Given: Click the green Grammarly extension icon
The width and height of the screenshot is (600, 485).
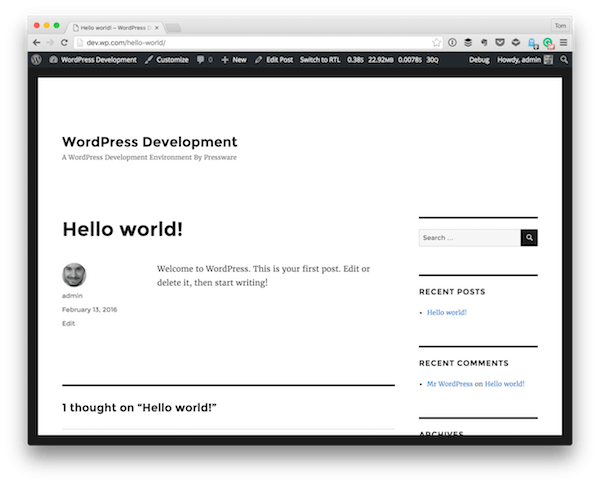Looking at the screenshot, I should [x=549, y=43].
